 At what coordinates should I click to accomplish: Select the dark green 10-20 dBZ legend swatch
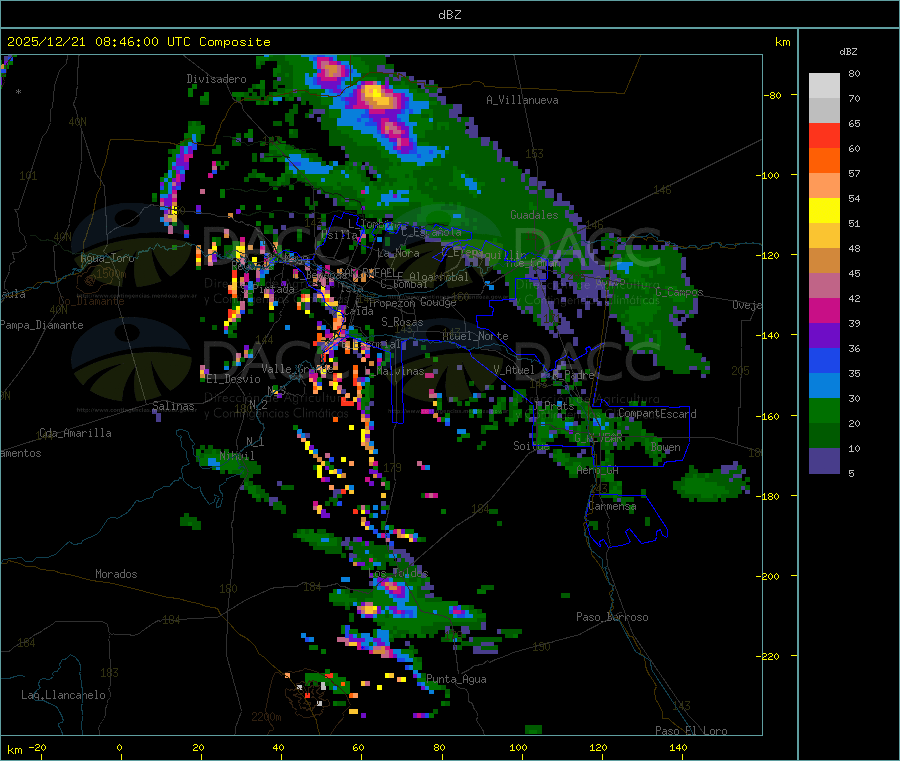(x=824, y=436)
